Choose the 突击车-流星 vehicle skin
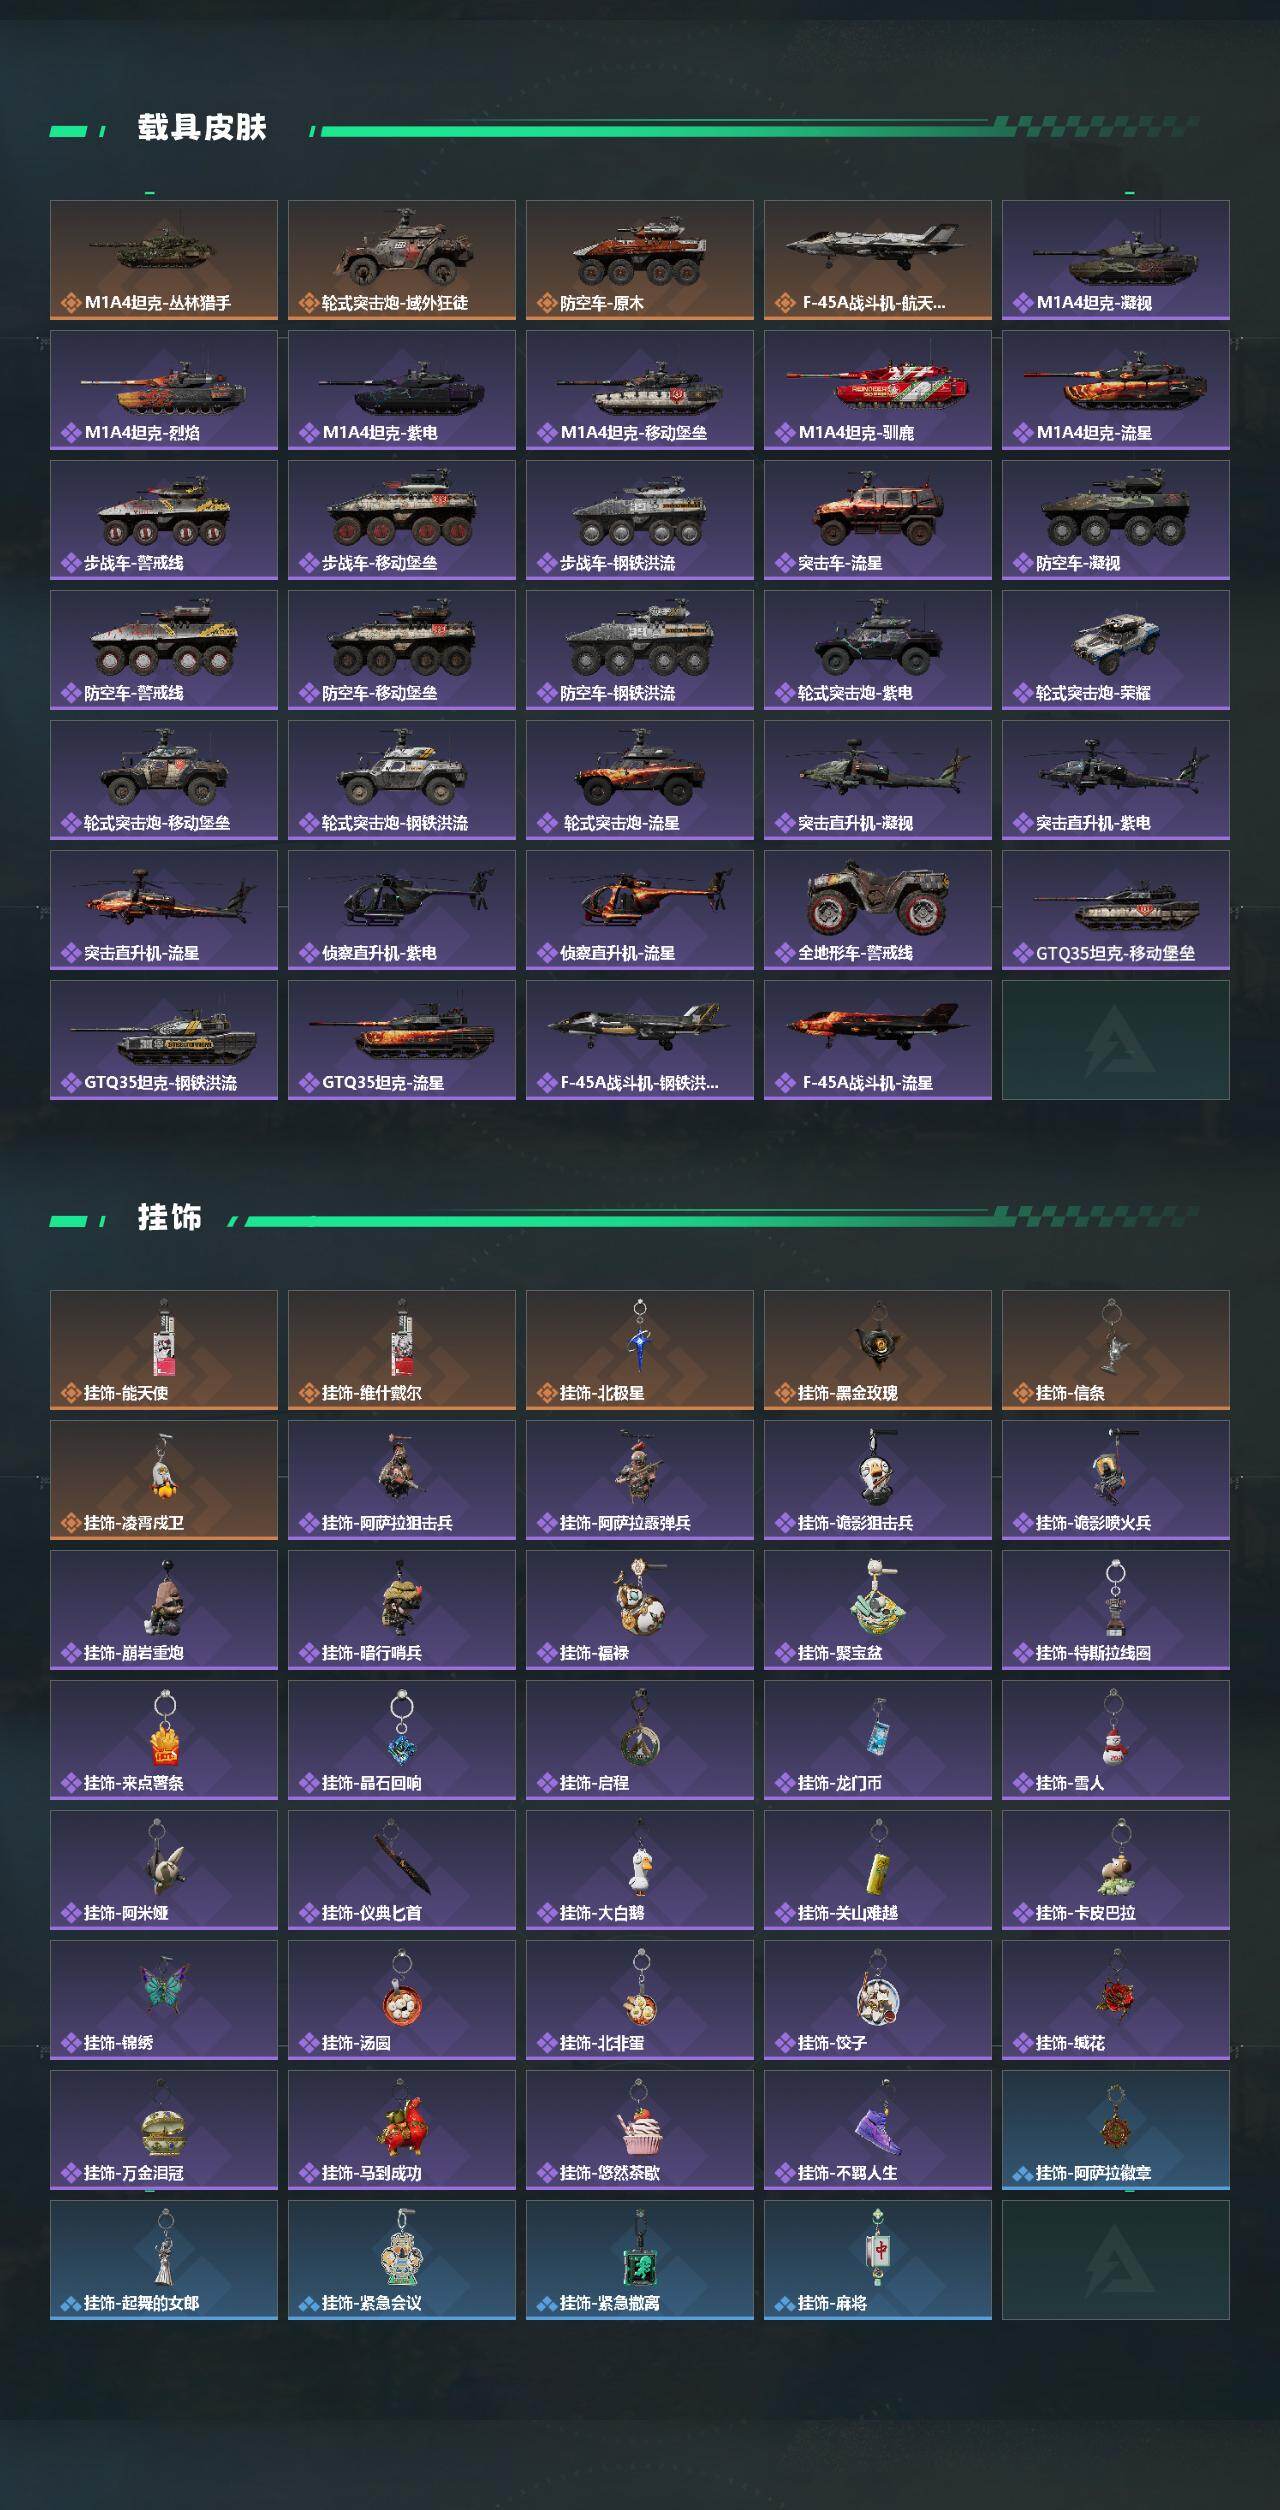Viewport: 1280px width, 2510px height. [x=878, y=520]
